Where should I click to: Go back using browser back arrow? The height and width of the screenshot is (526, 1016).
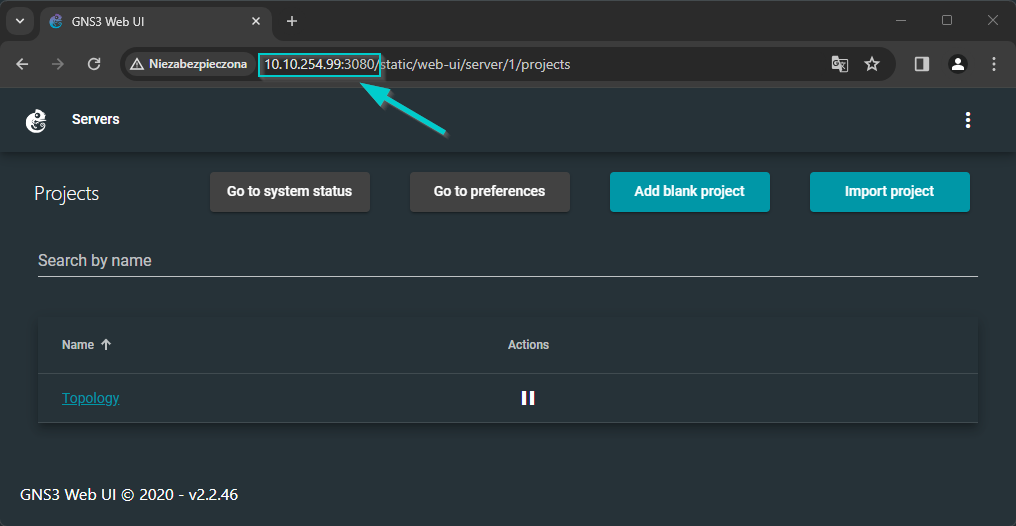pos(23,64)
